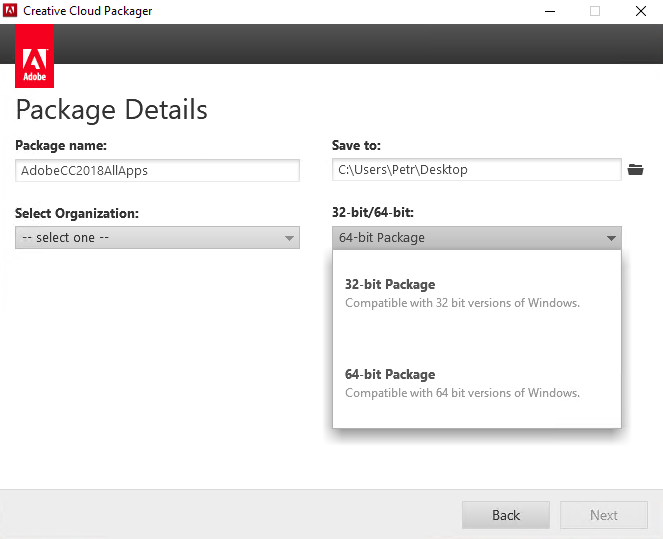The image size is (663, 539).
Task: Click the 'Save to:' label
Action: pos(356,145)
